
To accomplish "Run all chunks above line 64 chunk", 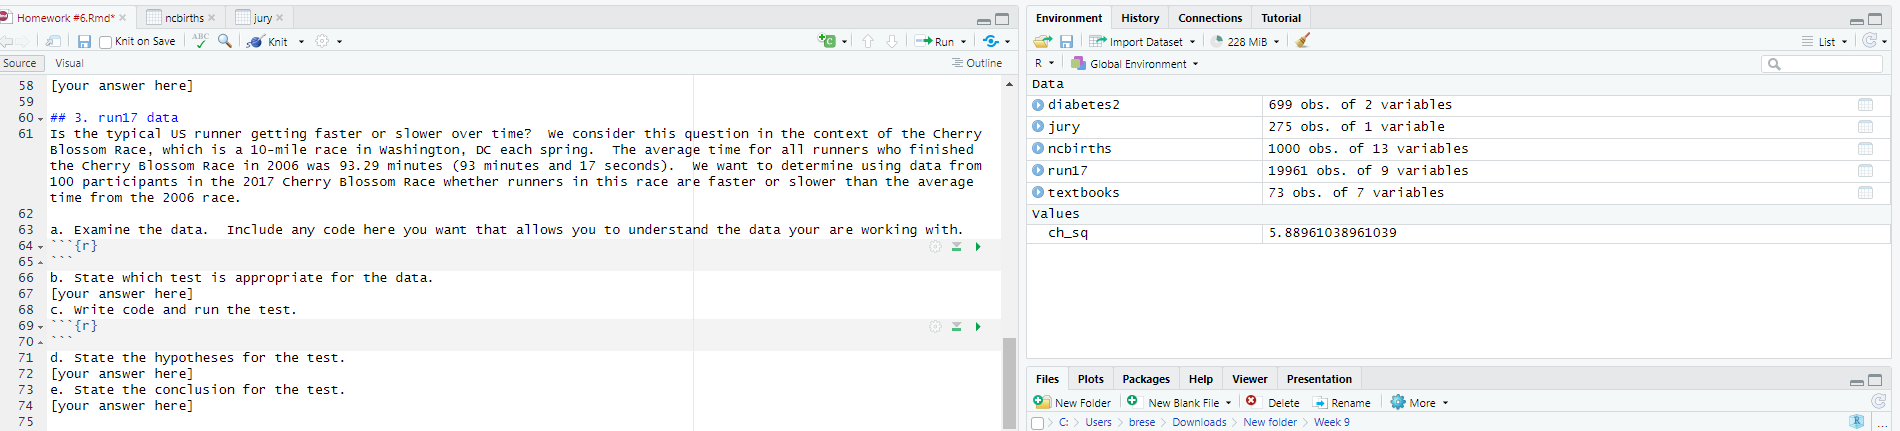I will pos(956,246).
